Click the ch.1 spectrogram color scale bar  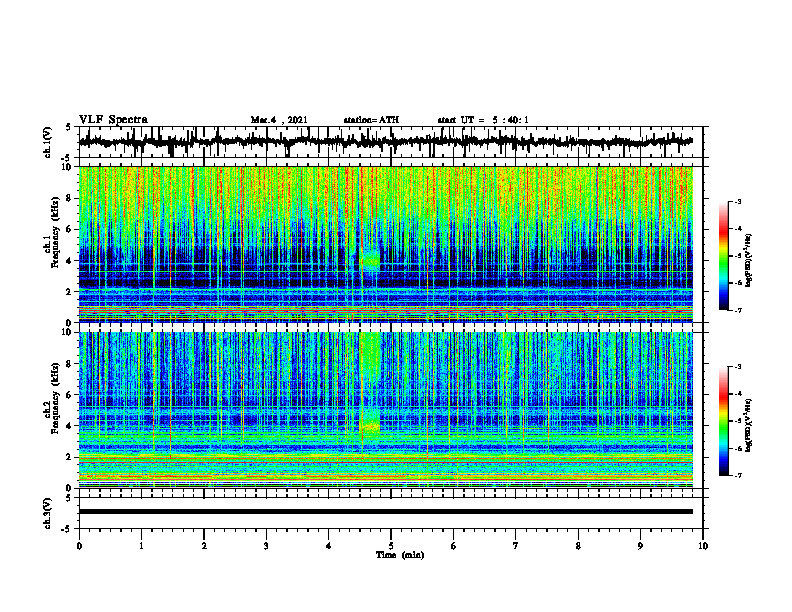click(723, 256)
